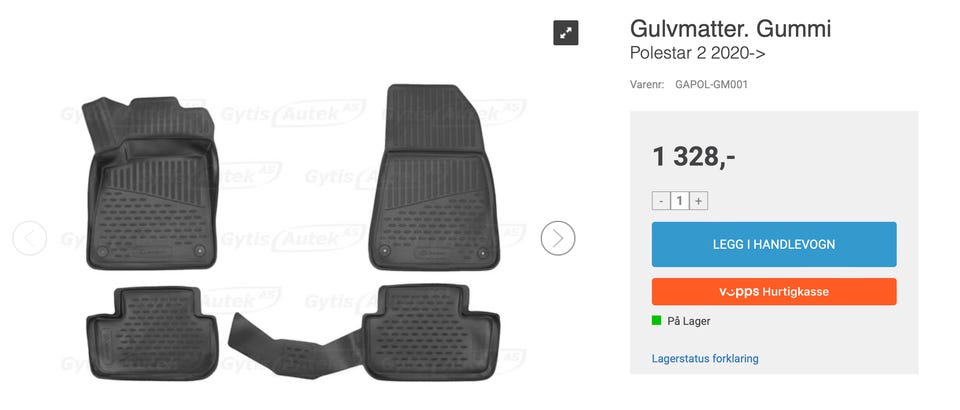Click the green stock status square
This screenshot has height=410, width=960.
(x=656, y=321)
